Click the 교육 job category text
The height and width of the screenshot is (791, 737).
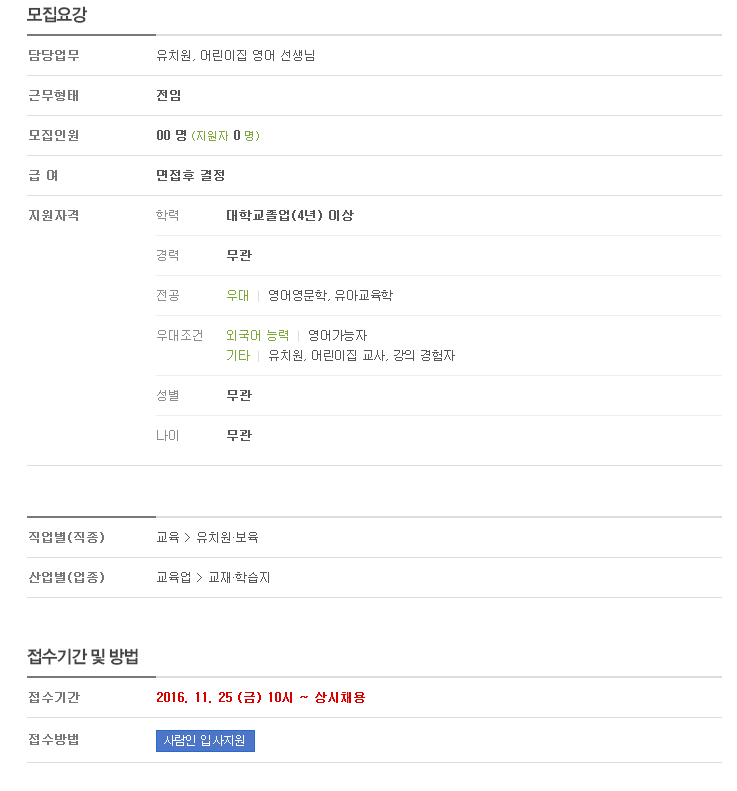pyautogui.click(x=168, y=537)
